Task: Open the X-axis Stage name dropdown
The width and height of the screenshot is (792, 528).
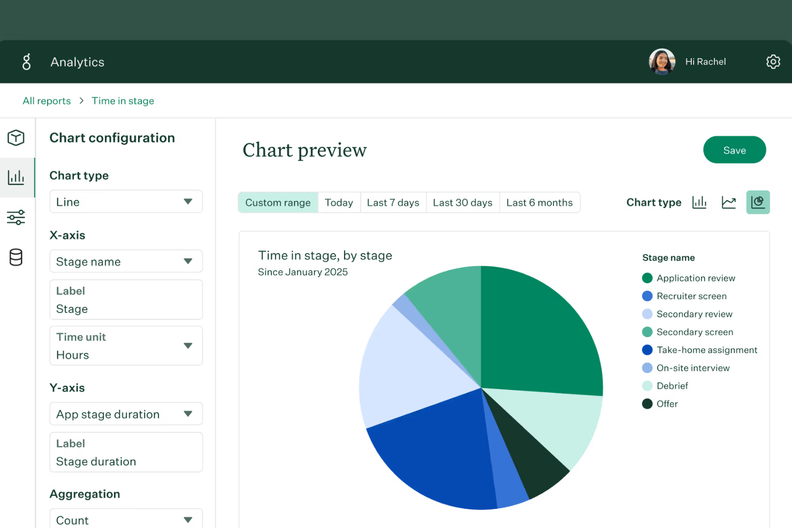Action: pyautogui.click(x=126, y=262)
